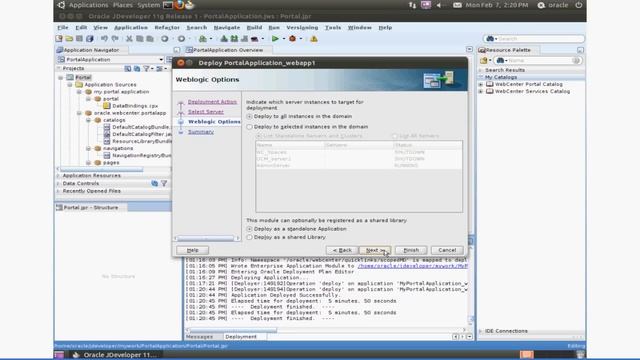Click the WebCenter Portal Catalog book icon
Screen dimensions: 640x360
pos(489,84)
